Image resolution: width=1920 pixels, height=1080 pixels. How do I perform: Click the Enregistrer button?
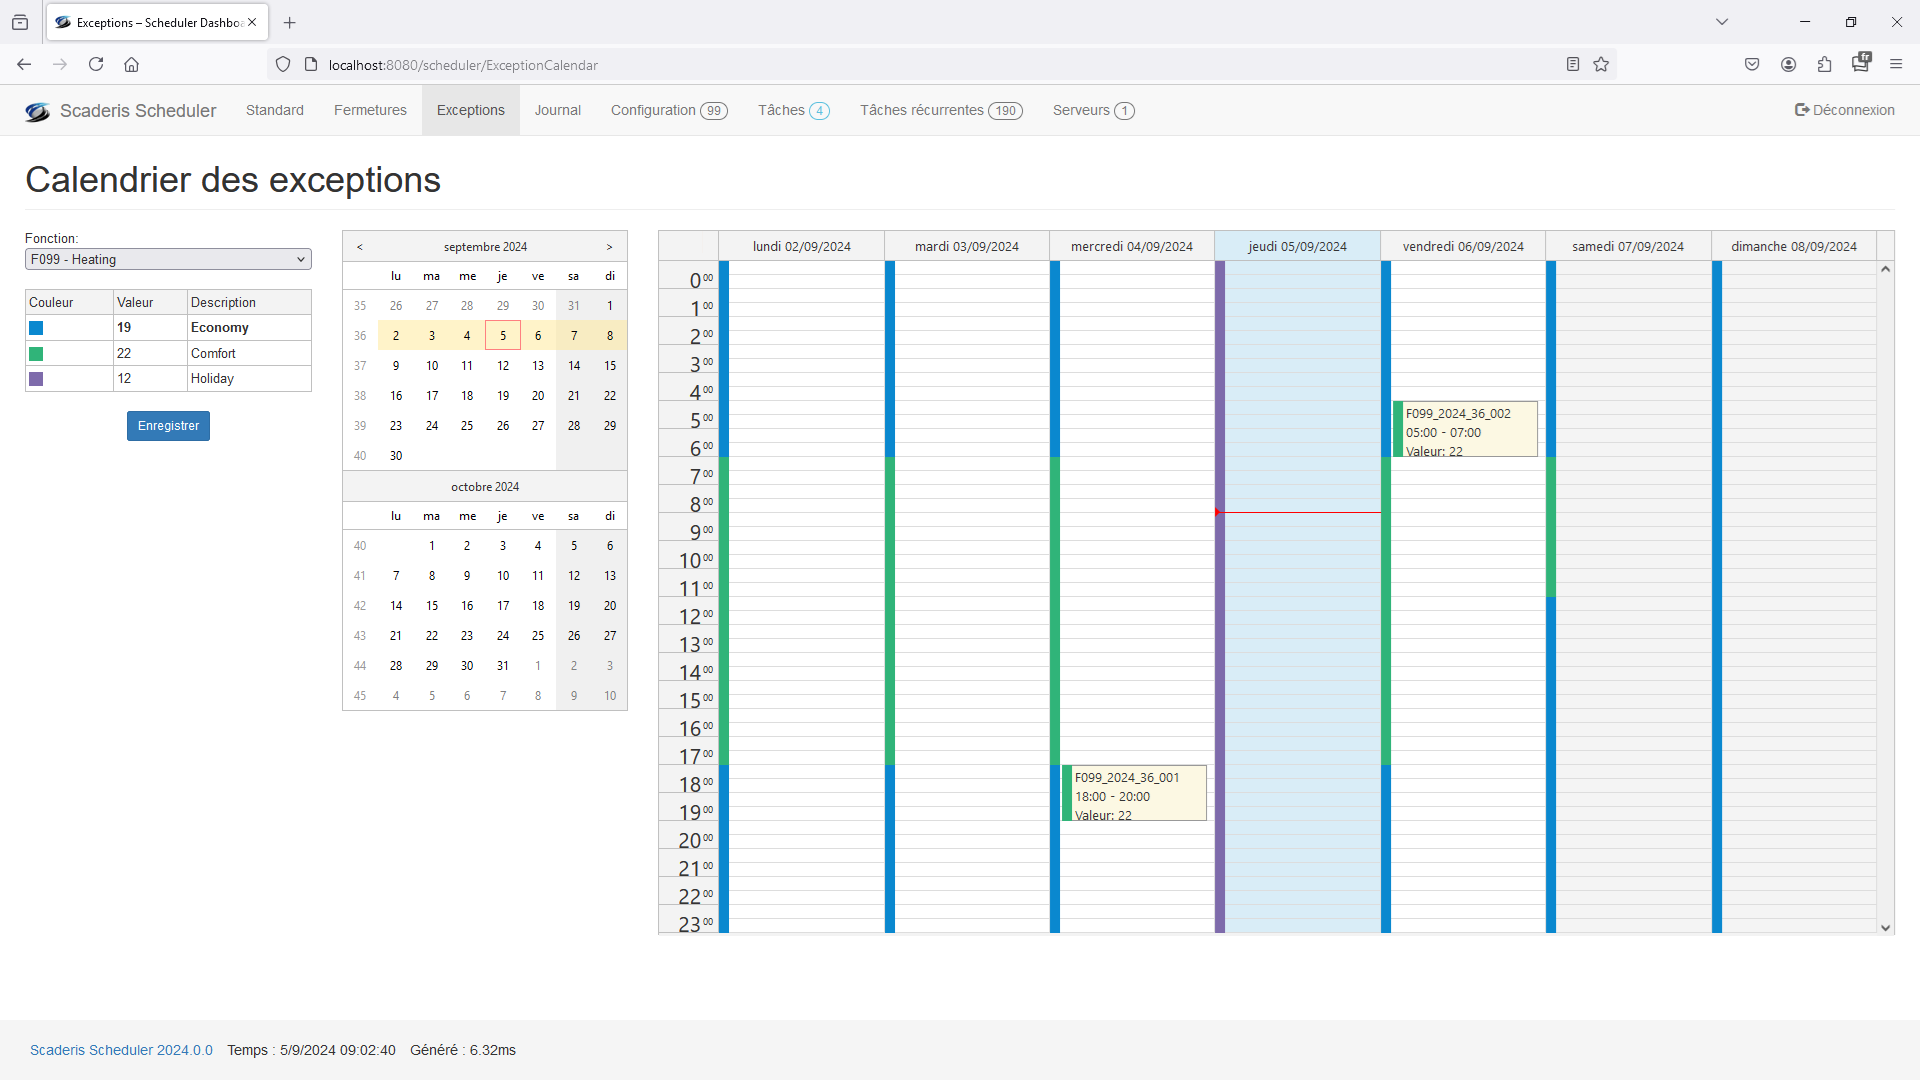[x=168, y=426]
